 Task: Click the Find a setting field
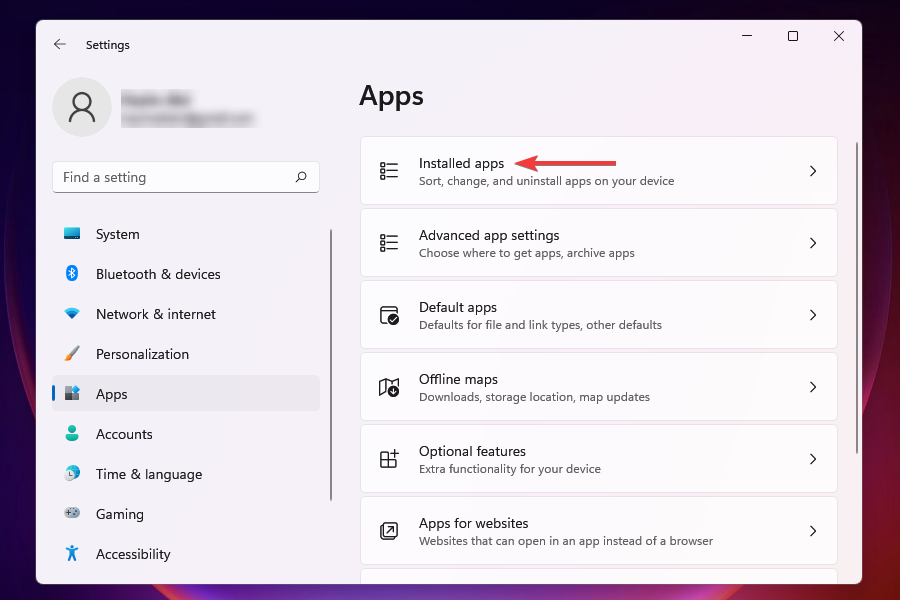[x=186, y=177]
